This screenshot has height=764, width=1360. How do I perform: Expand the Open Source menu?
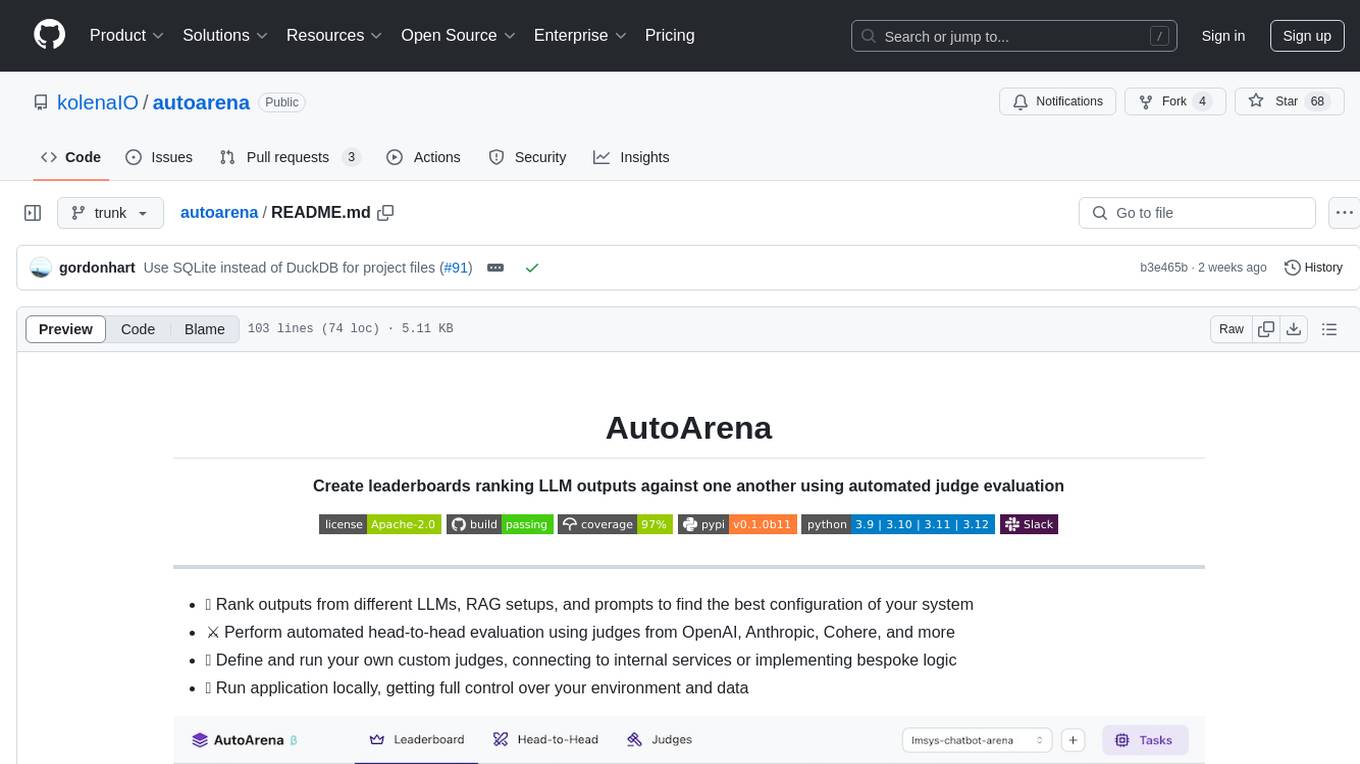click(458, 35)
